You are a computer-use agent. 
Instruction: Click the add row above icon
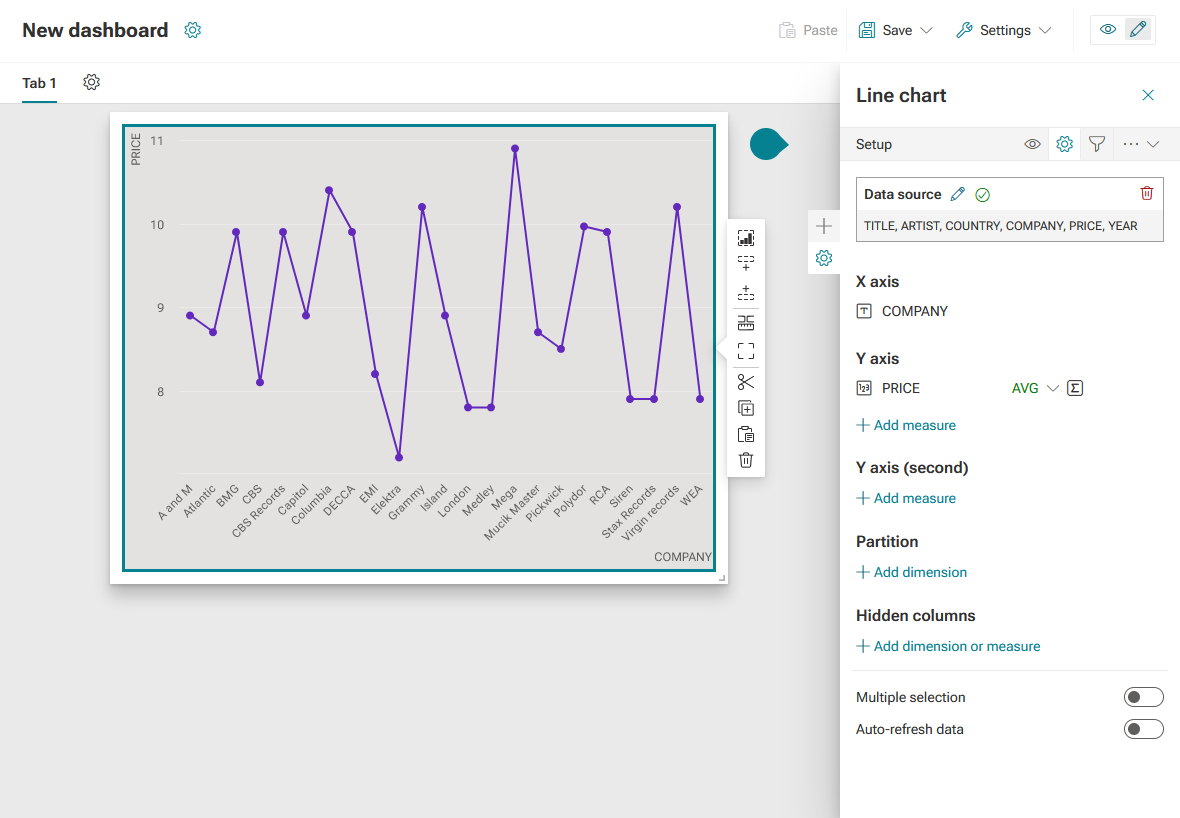[746, 293]
